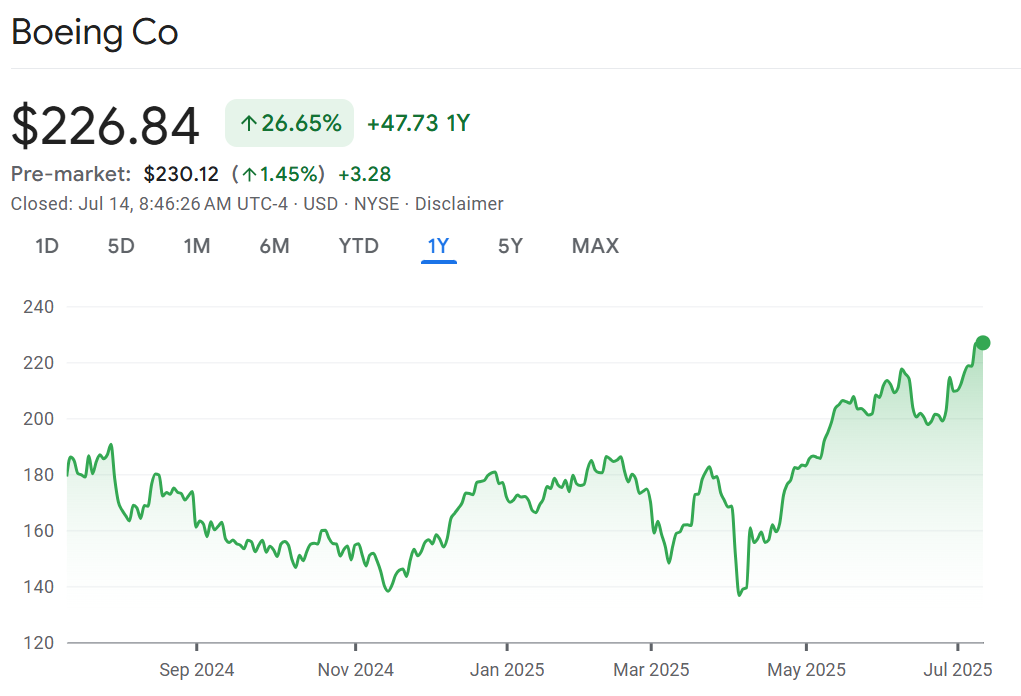This screenshot has height=696, width=1021.
Task: Click the 26.65% change badge
Action: pos(289,123)
